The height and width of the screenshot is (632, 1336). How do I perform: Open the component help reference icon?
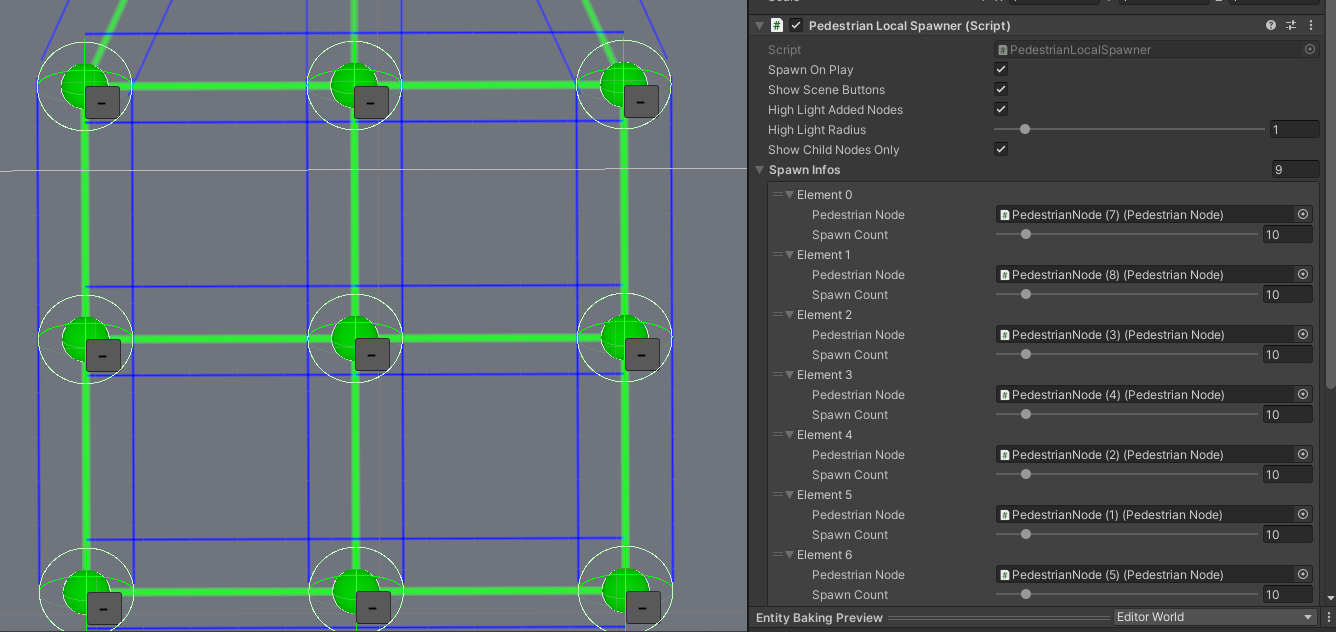pyautogui.click(x=1271, y=25)
